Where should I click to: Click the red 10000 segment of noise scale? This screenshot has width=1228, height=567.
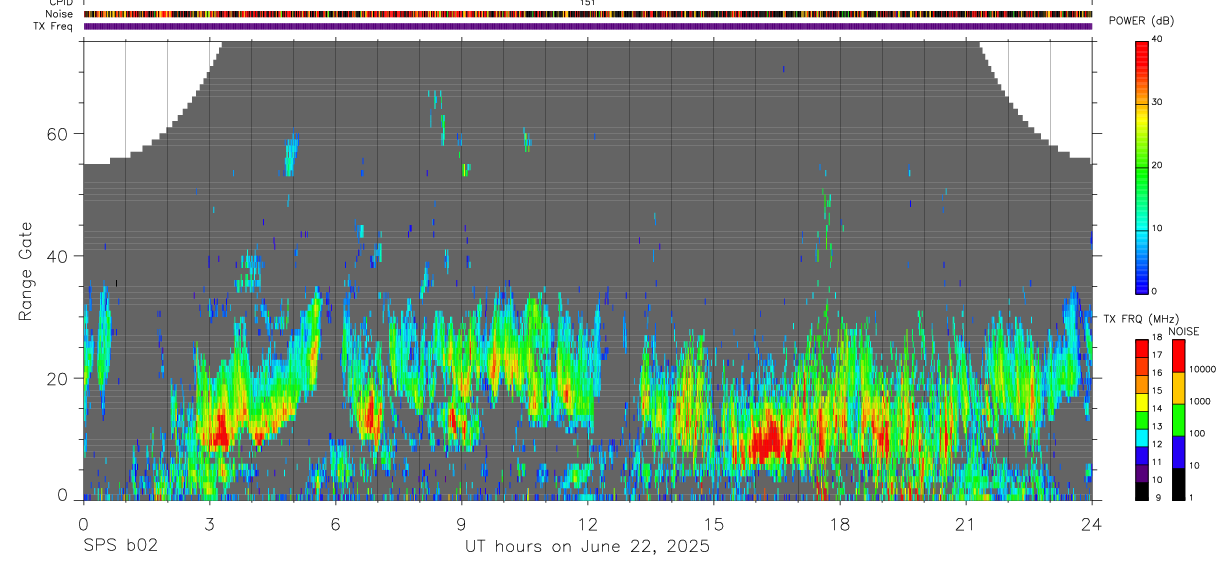[1178, 356]
